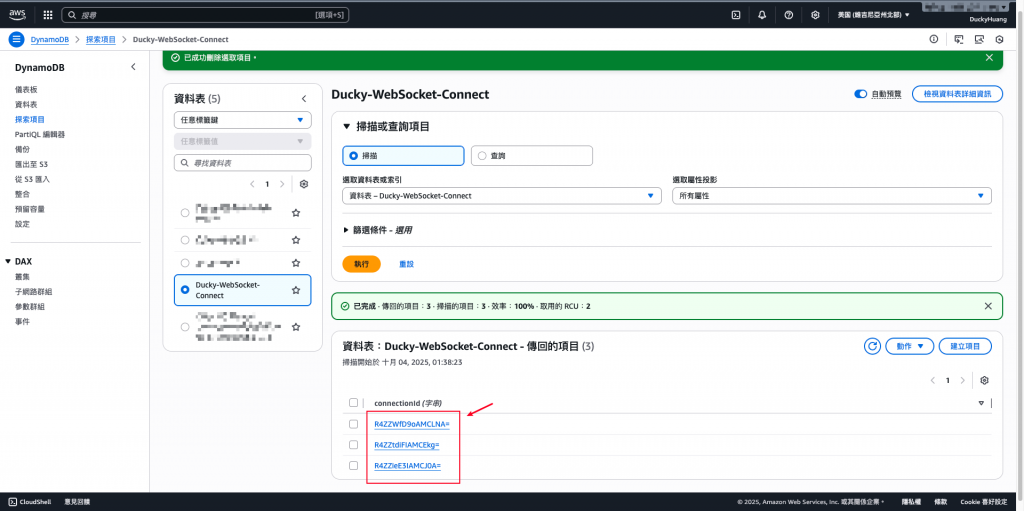Focus the AWS top search field

205,14
